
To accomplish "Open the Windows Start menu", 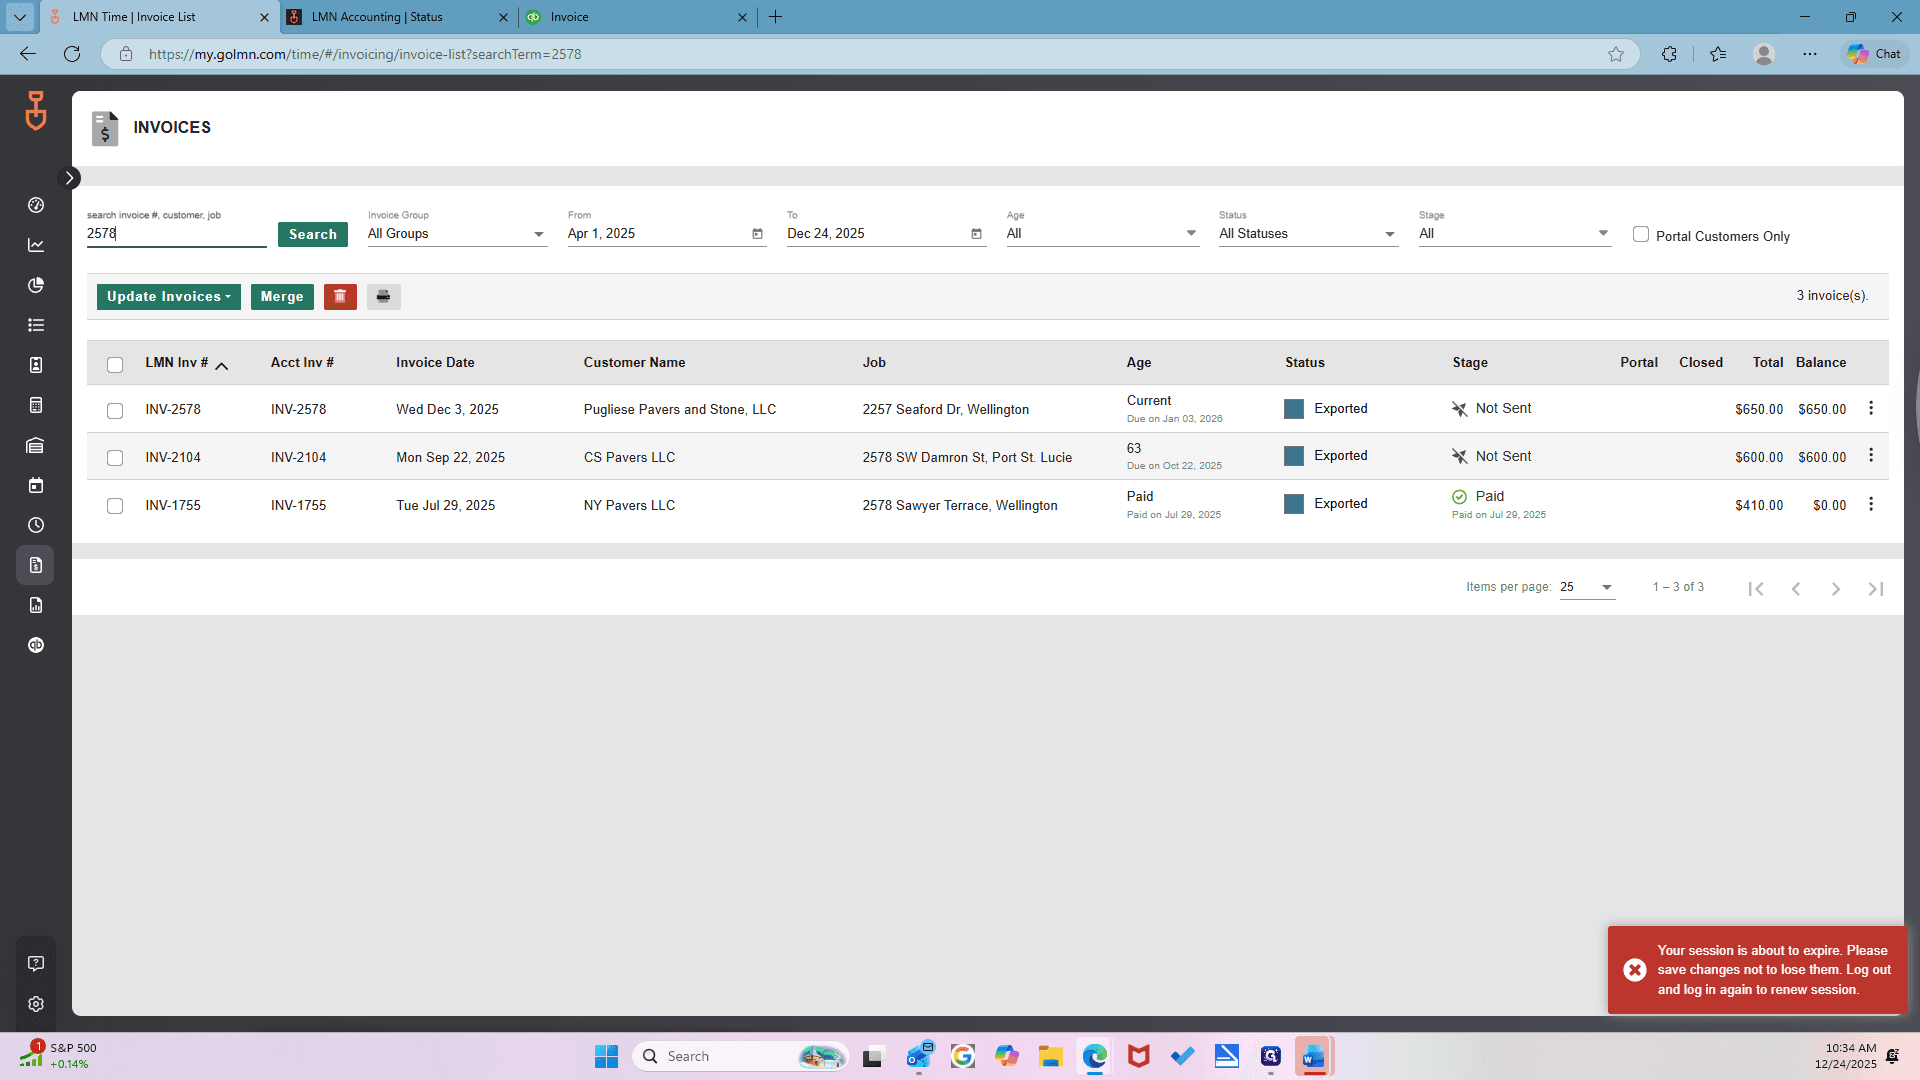I will [x=606, y=1056].
